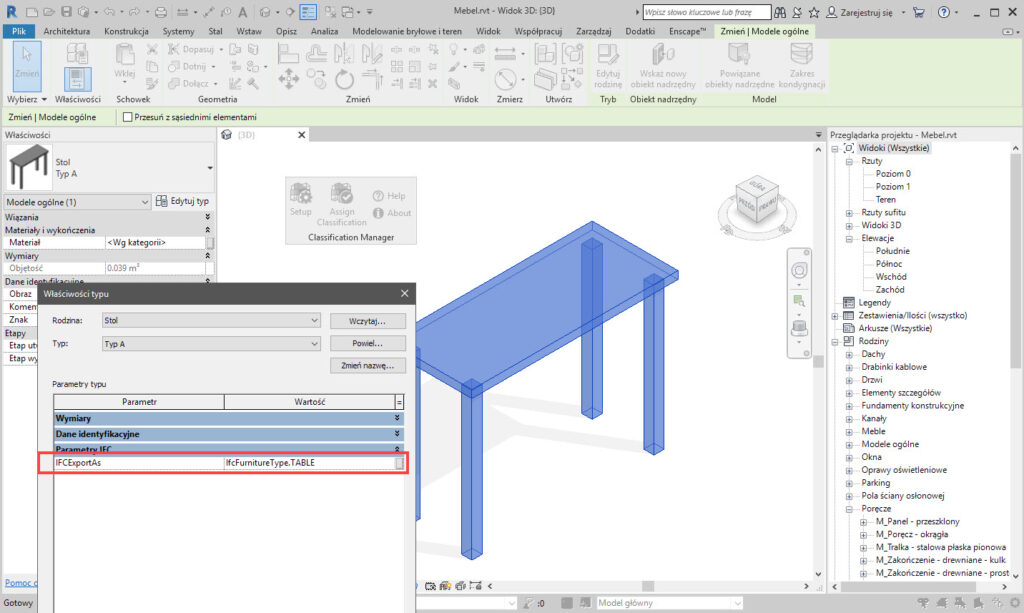
Task: Open the Typ dropdown showing Typ A
Action: tap(209, 343)
